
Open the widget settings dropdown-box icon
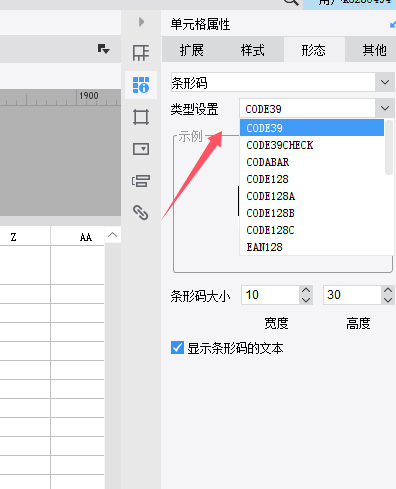pos(141,149)
